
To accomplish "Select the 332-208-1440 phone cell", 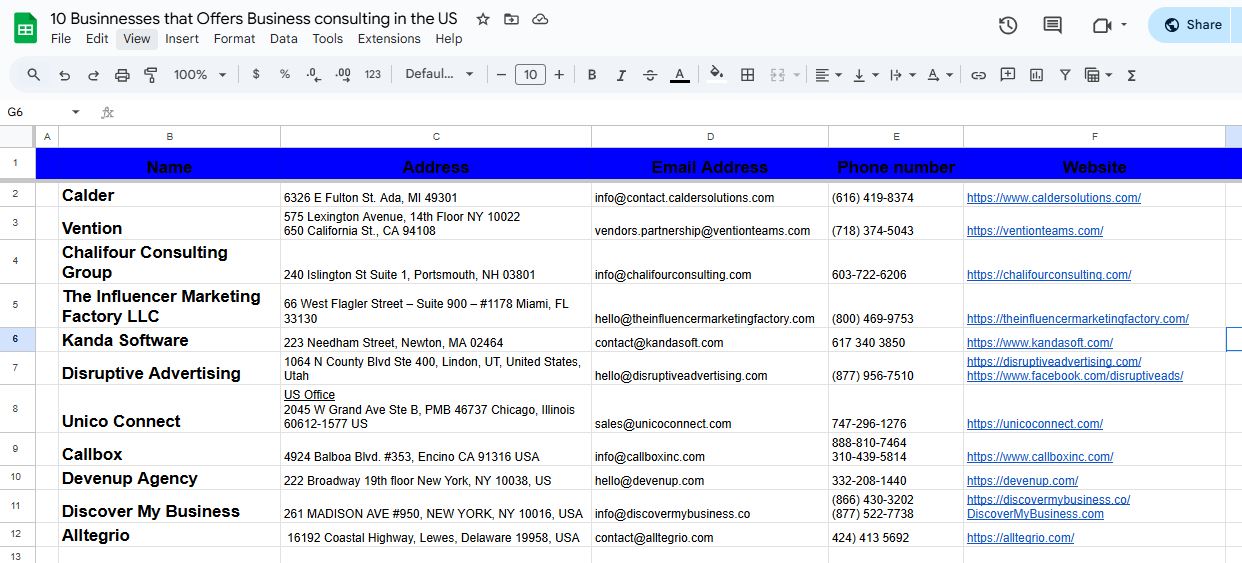I will pyautogui.click(x=896, y=478).
